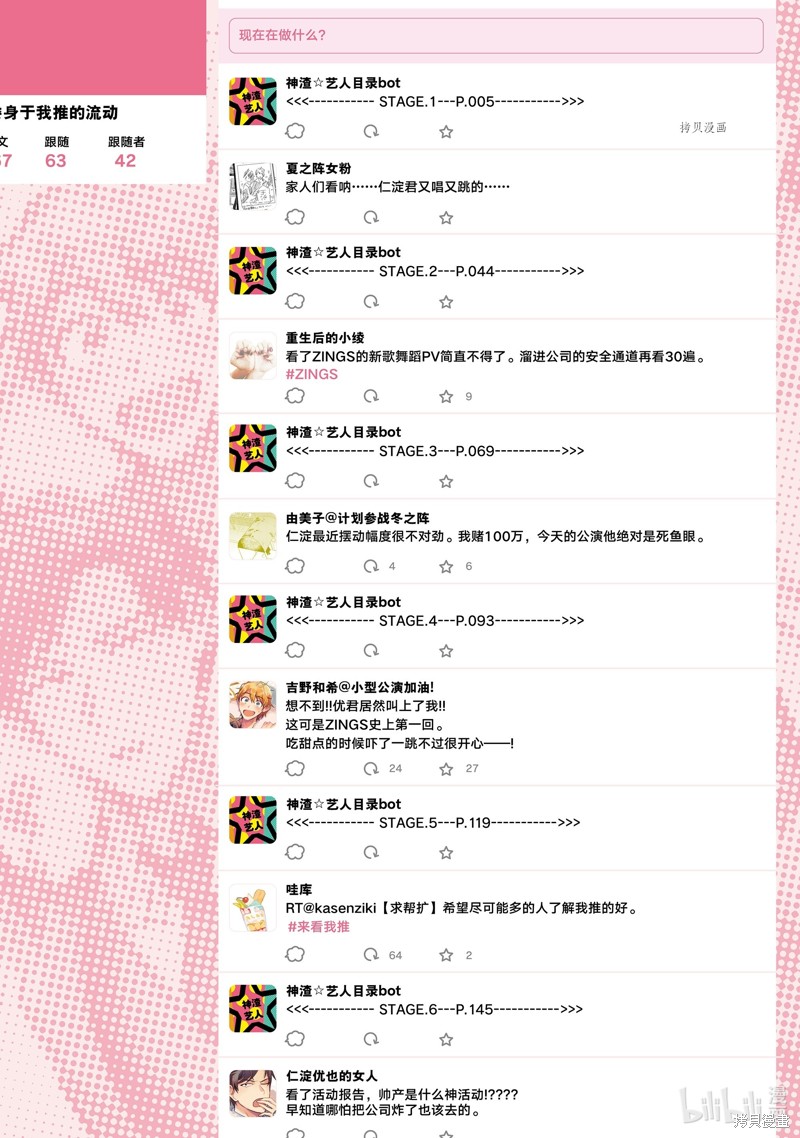Image resolution: width=800 pixels, height=1138 pixels.
Task: Retweet the 夏之阵女粉 post
Action: 371,217
